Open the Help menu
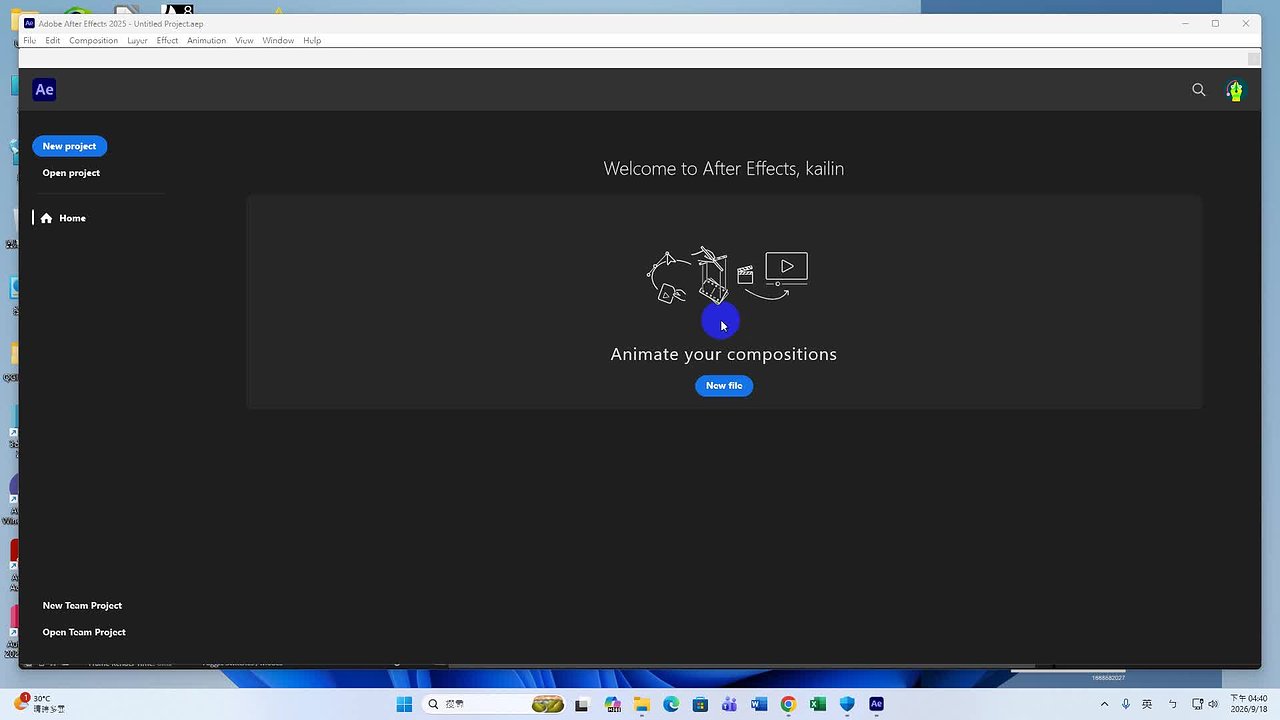 312,41
